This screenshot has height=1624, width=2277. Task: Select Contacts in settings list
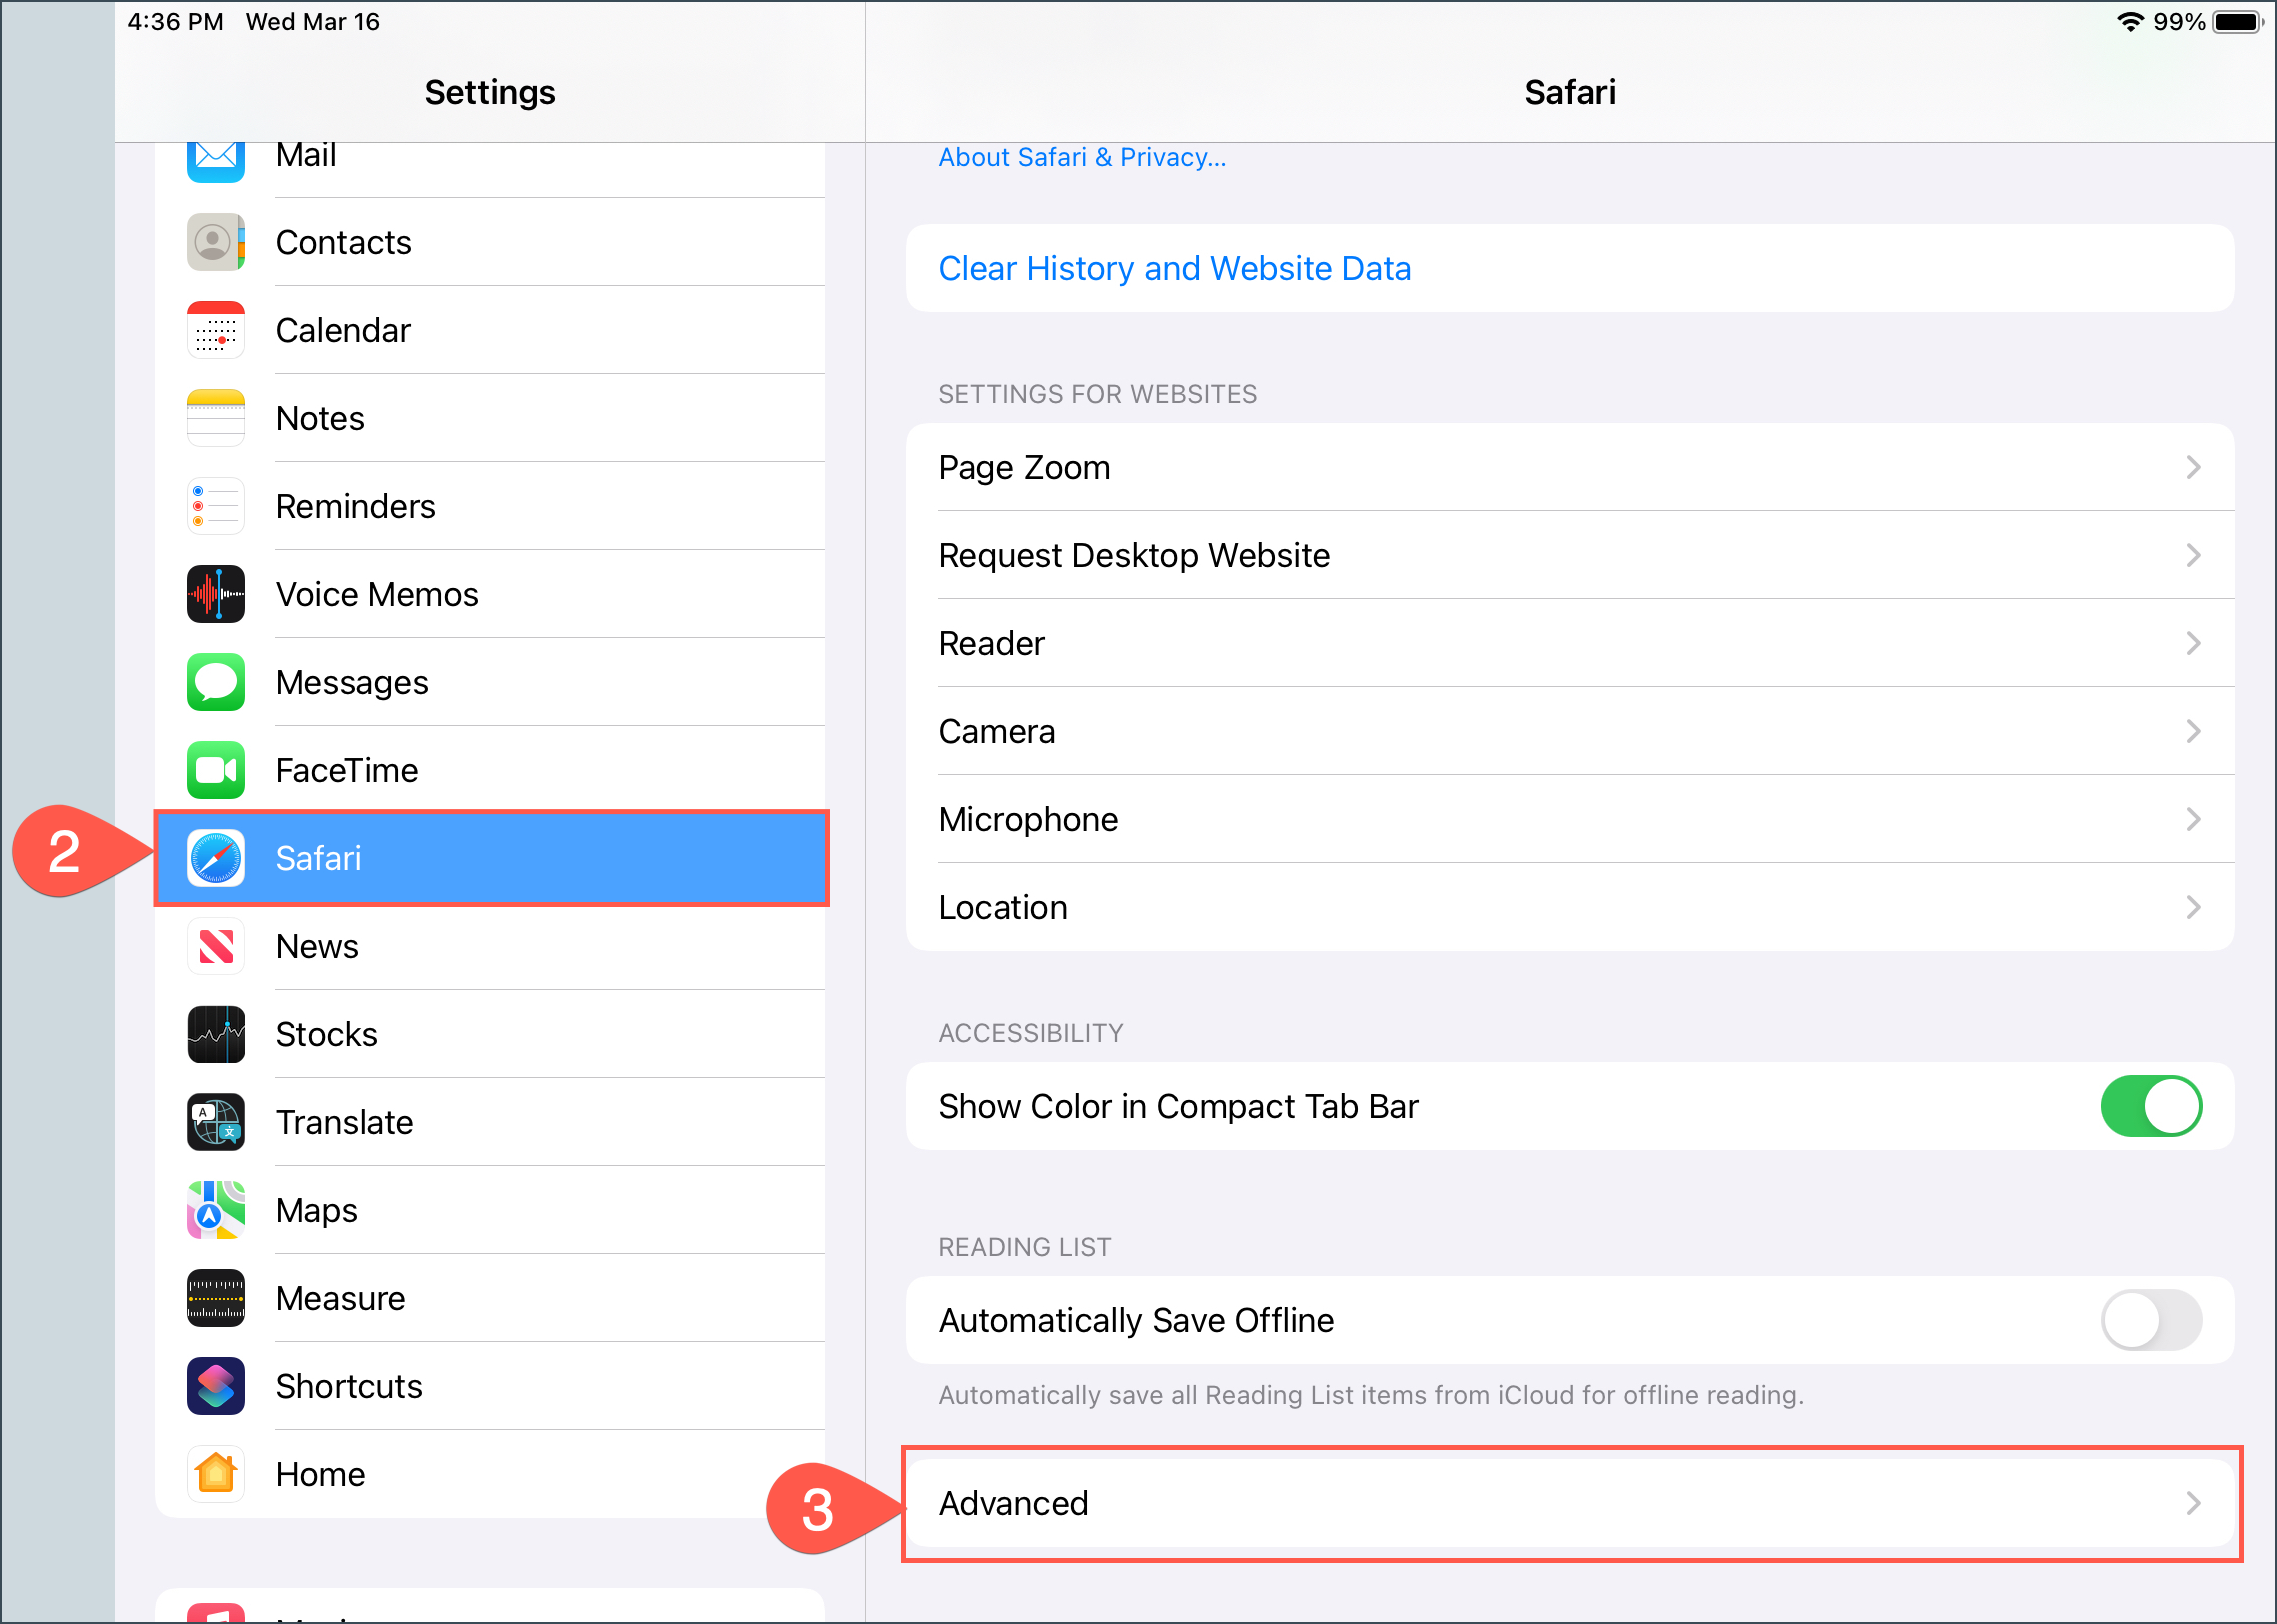(x=490, y=242)
